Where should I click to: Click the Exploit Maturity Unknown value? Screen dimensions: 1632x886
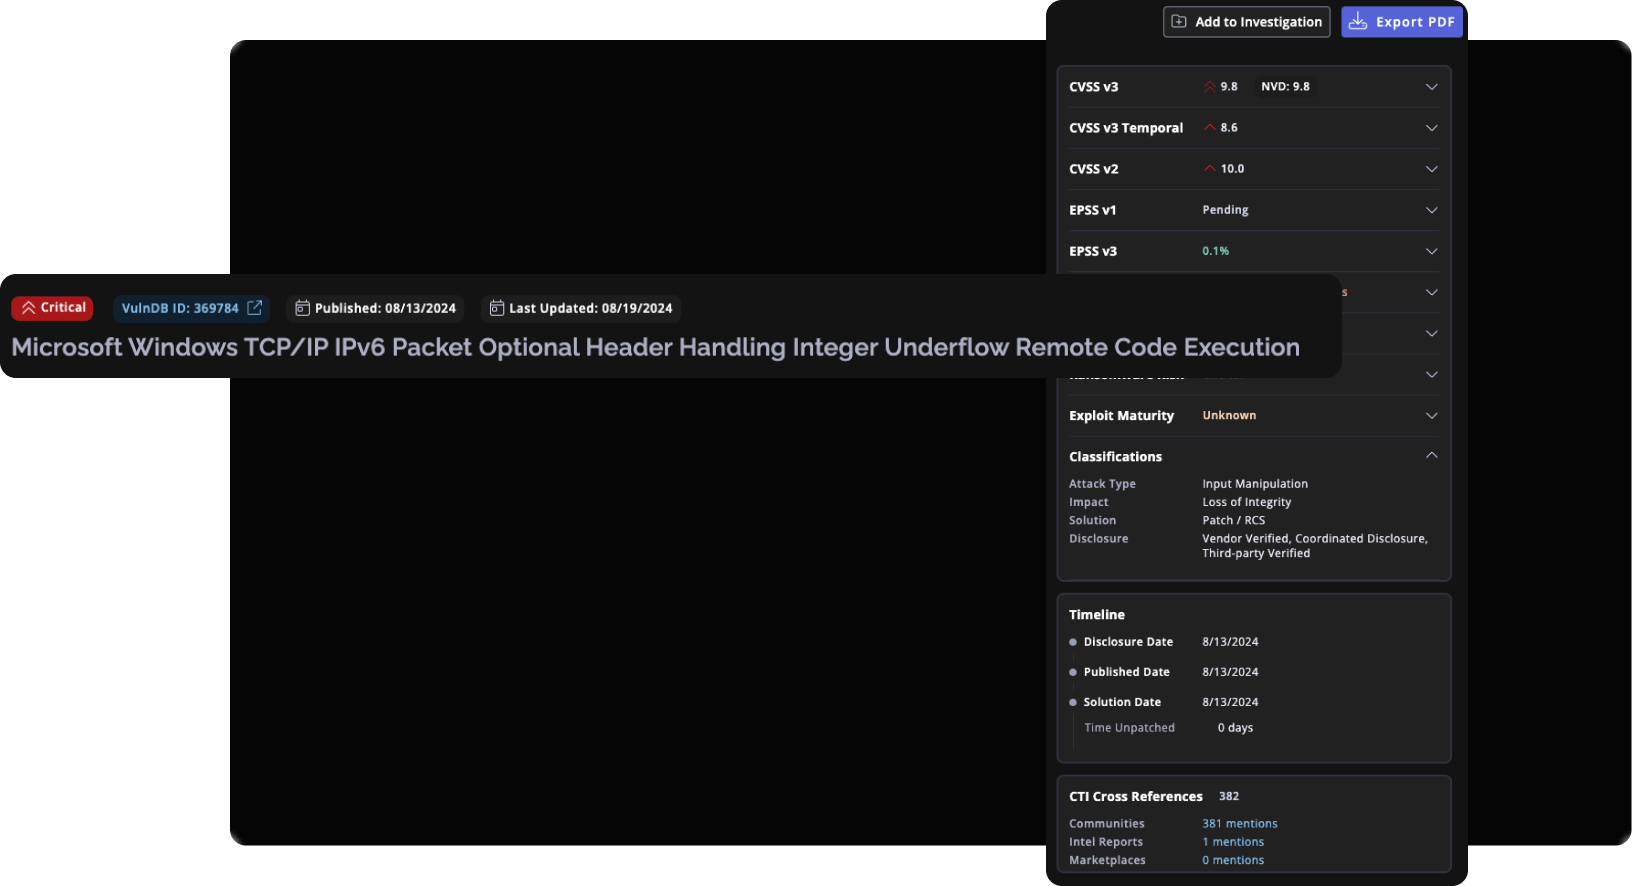point(1229,416)
